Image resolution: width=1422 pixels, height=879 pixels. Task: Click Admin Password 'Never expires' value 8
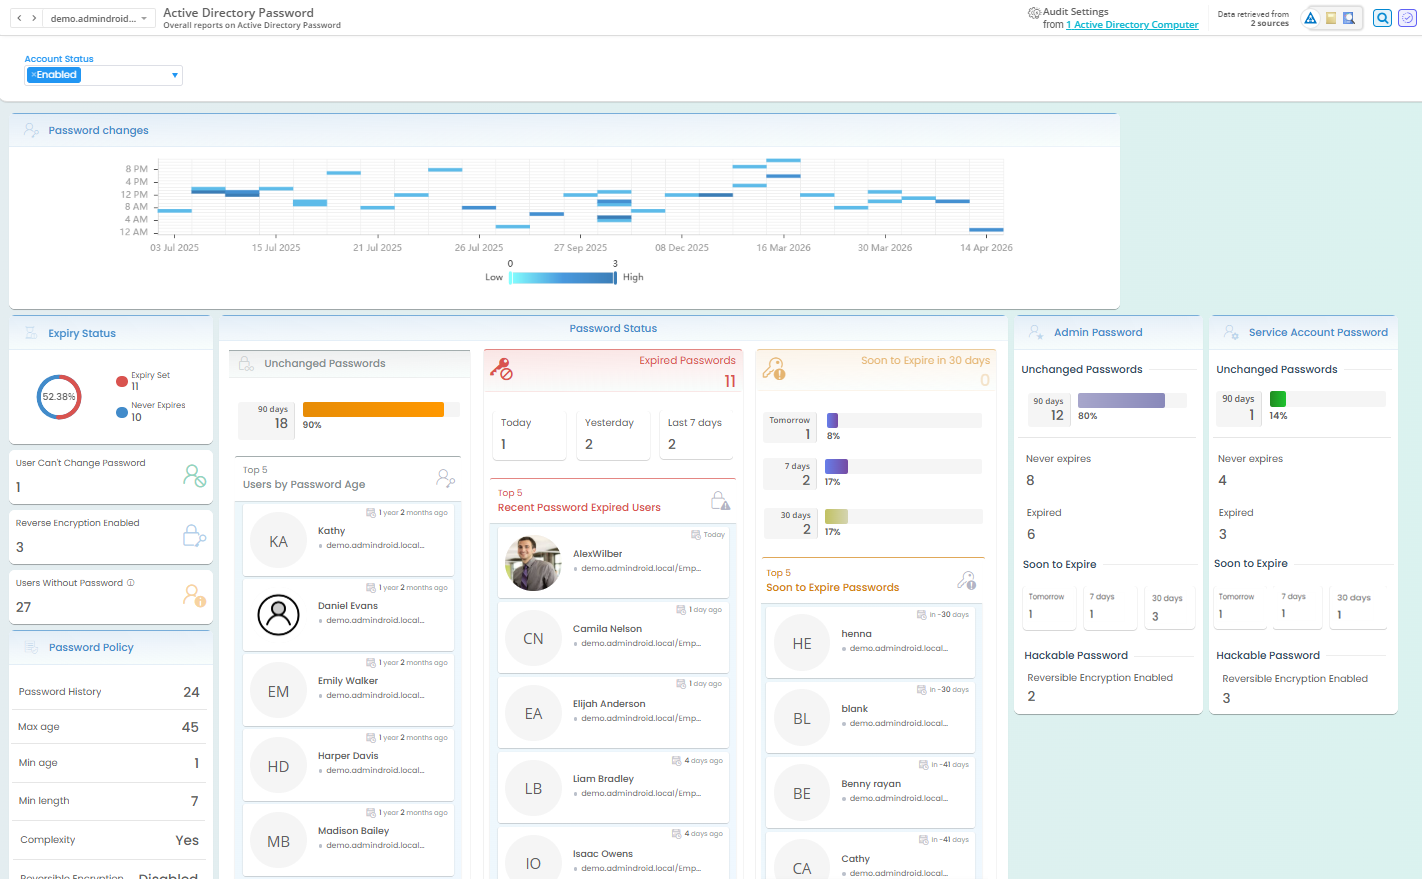1030,480
